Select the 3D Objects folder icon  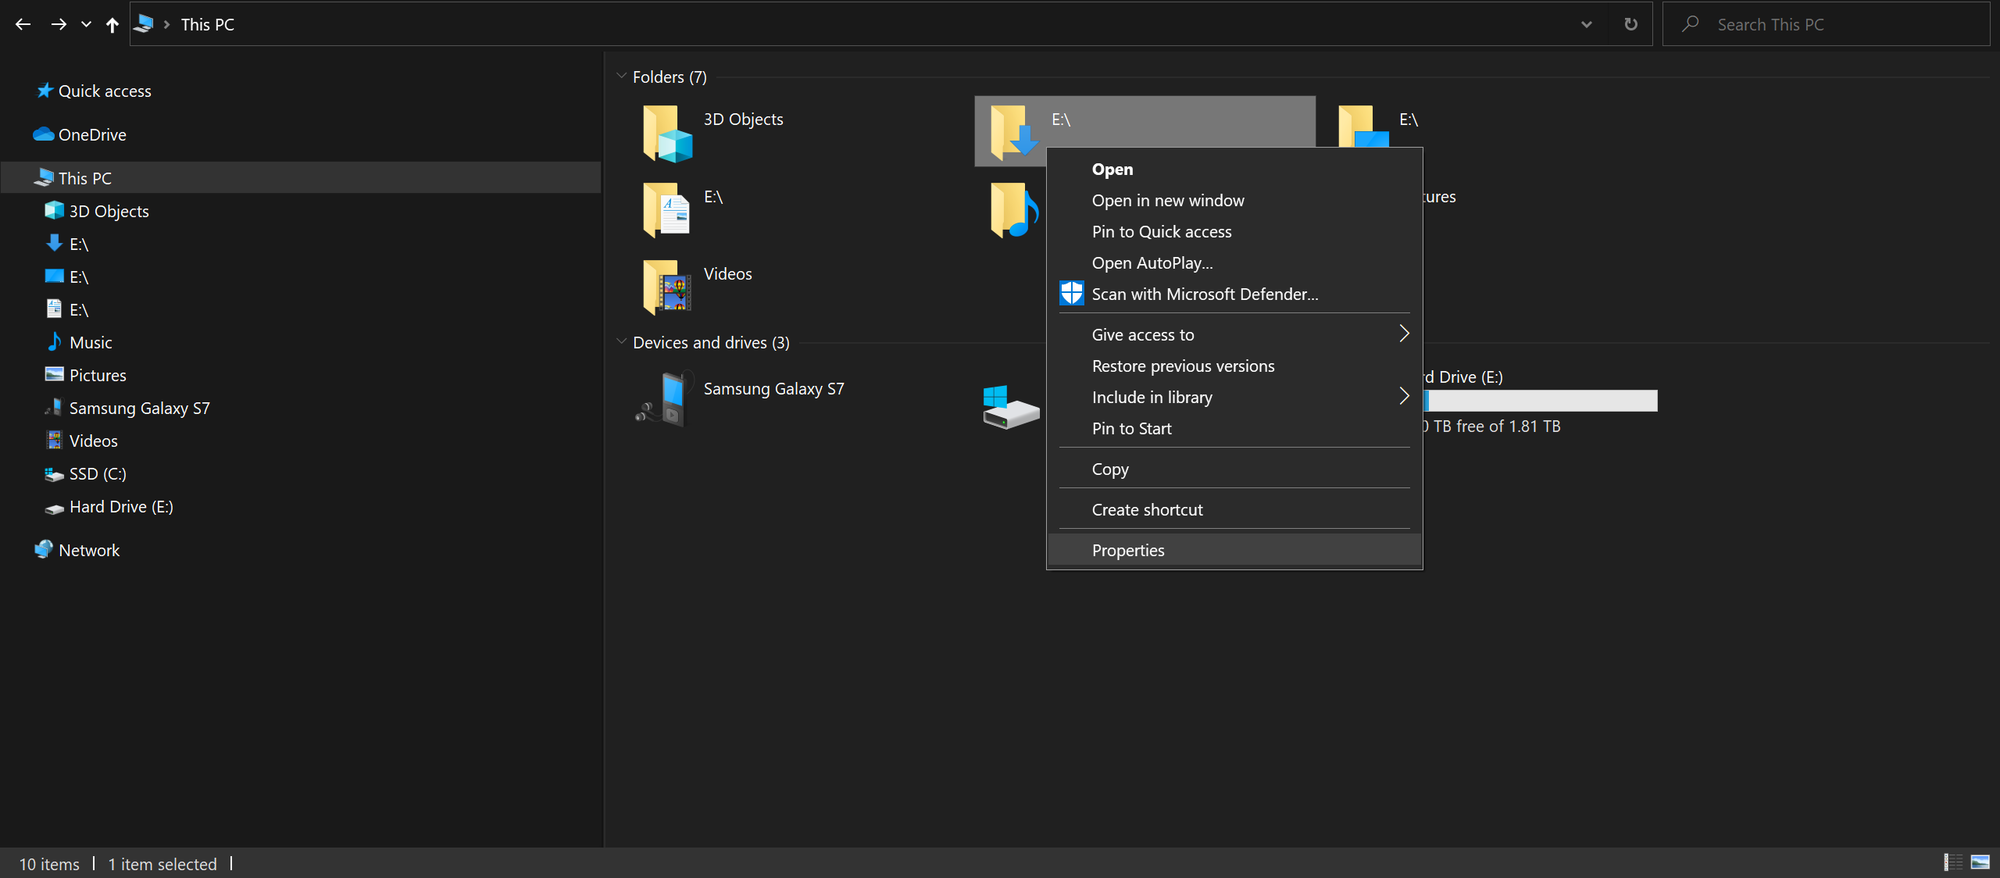pos(668,133)
